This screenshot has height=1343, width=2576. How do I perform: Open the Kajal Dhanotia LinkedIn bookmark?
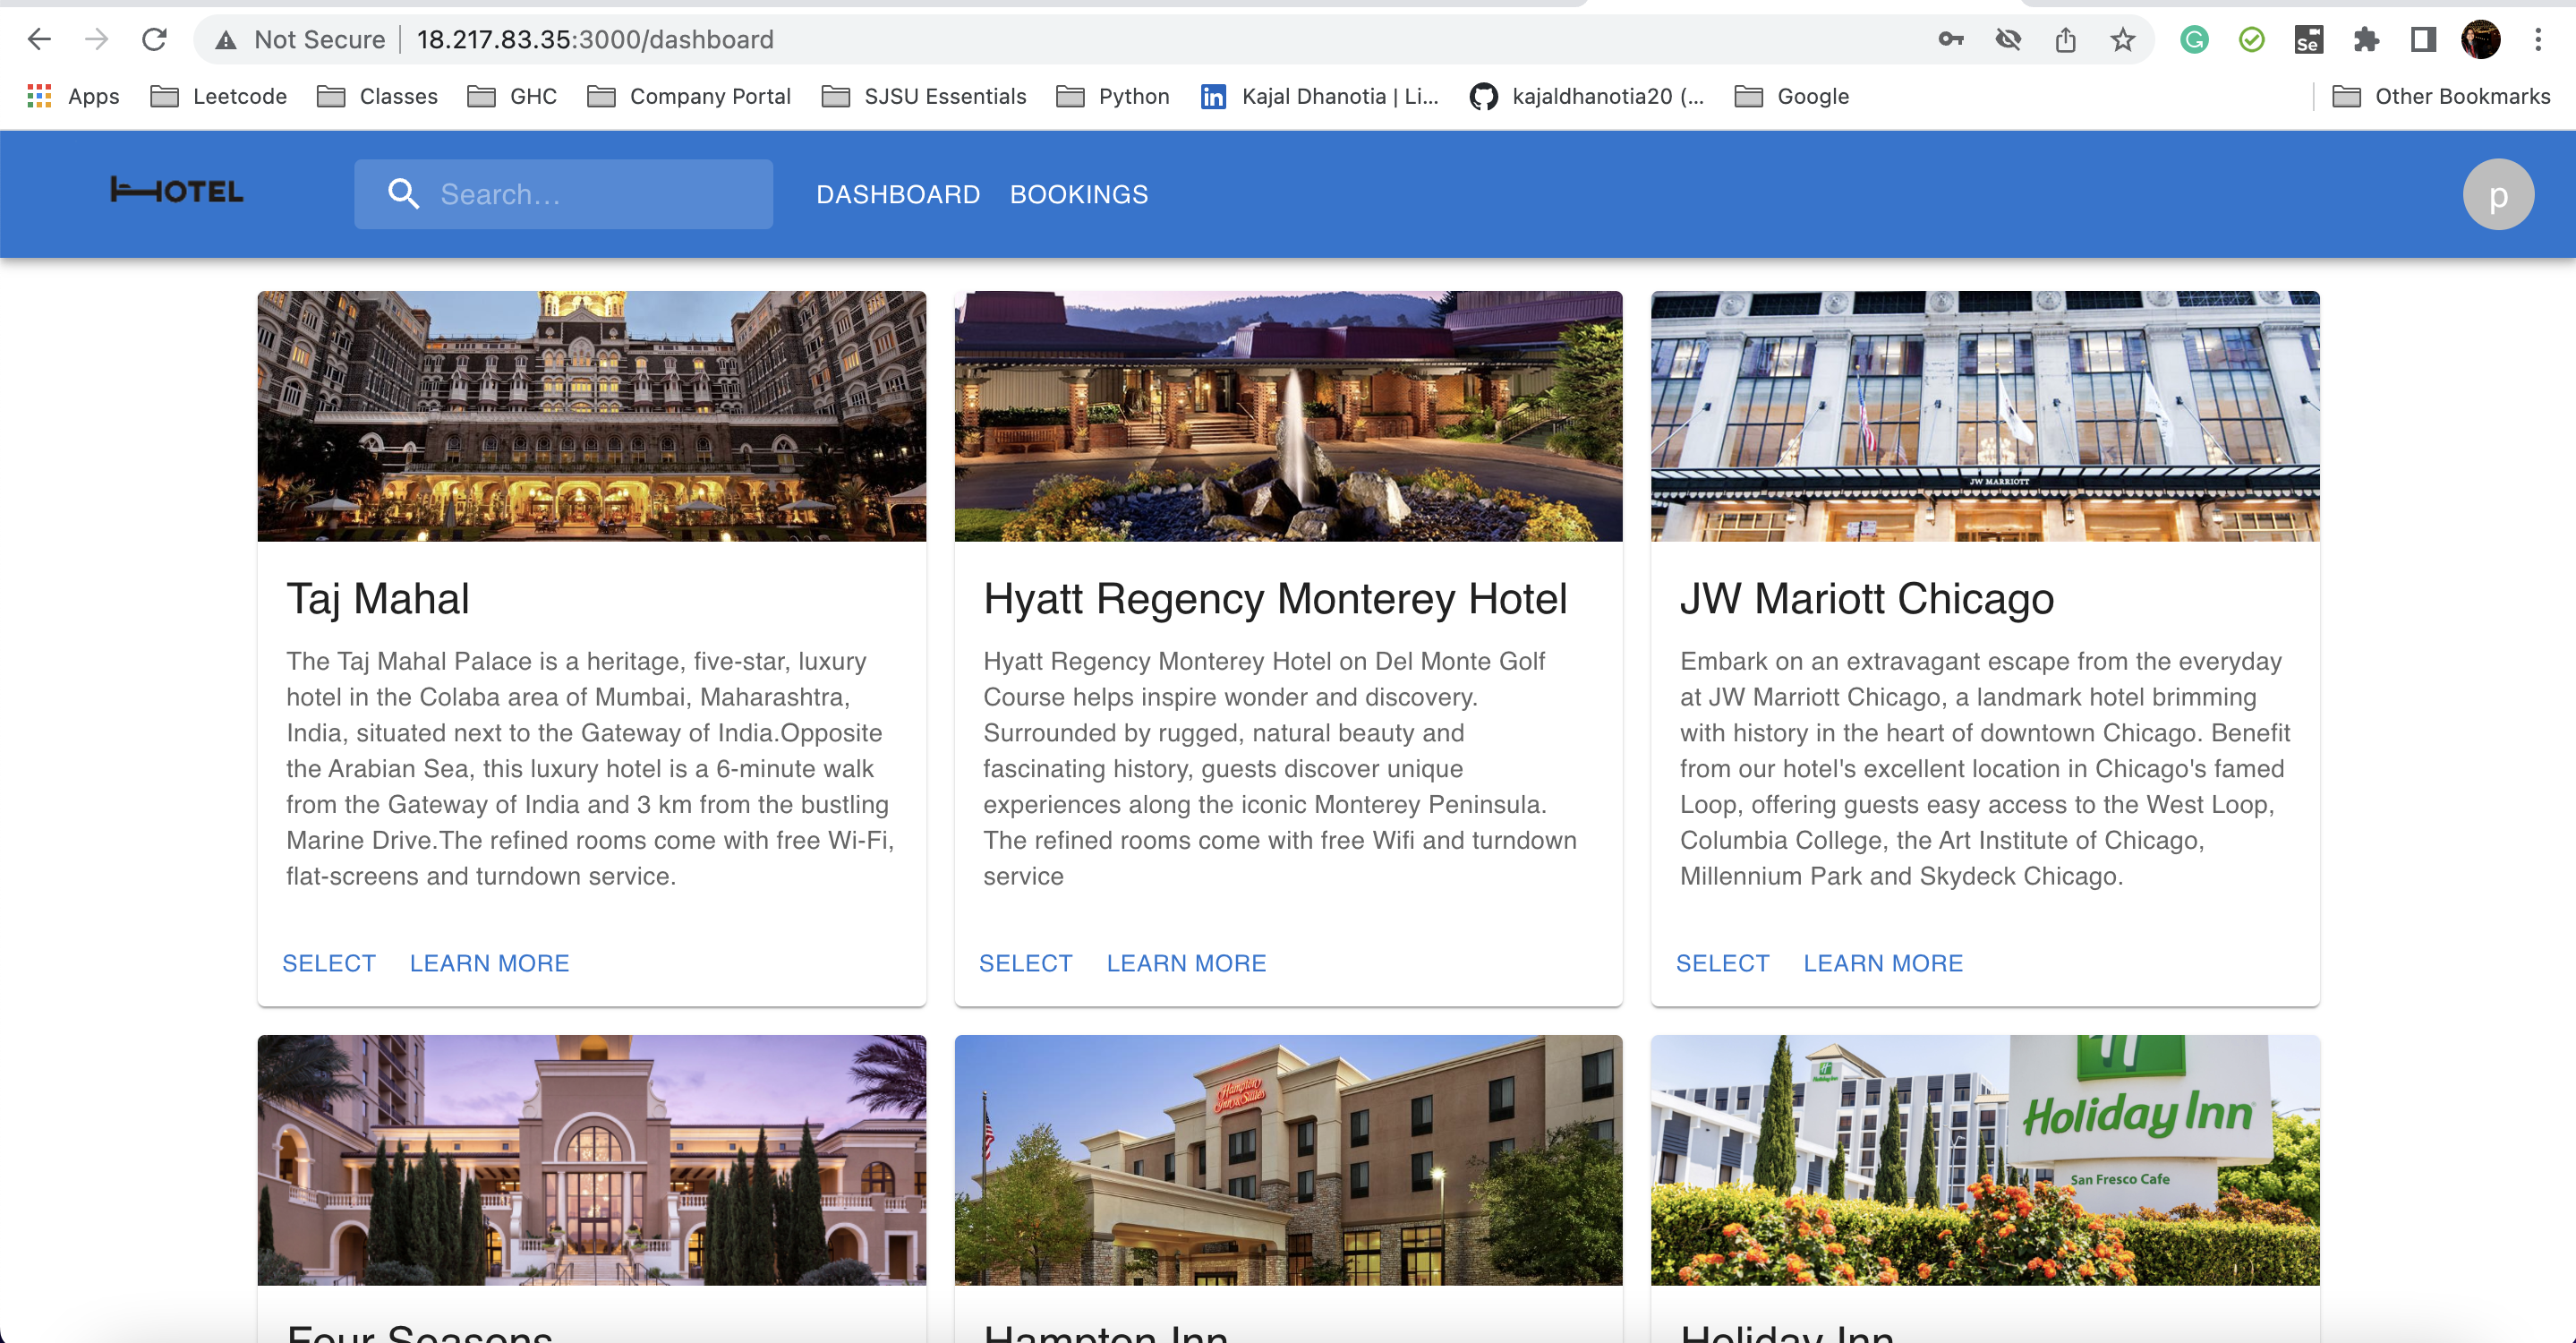(1319, 96)
